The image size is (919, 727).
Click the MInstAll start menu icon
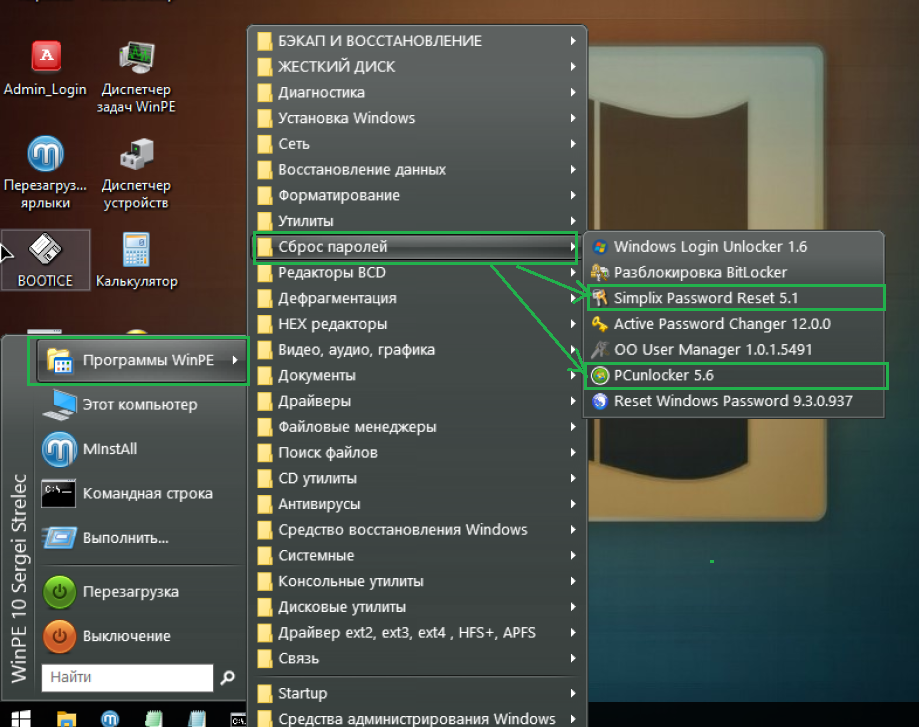(x=59, y=449)
